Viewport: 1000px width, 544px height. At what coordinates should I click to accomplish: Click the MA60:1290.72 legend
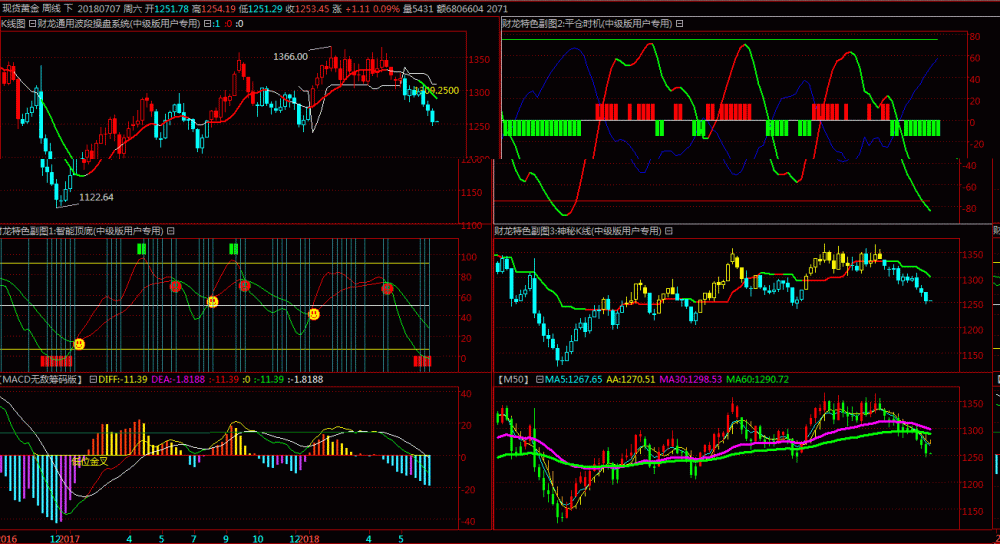(x=758, y=379)
